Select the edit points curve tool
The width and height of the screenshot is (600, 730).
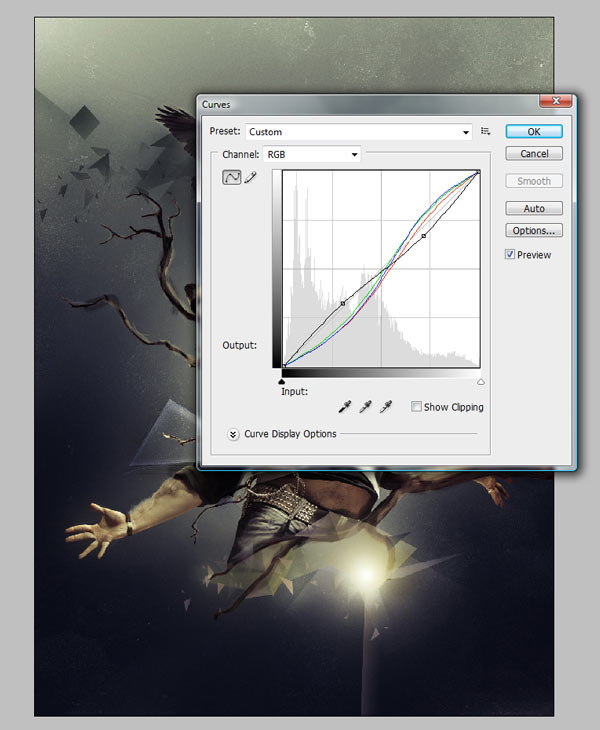click(231, 177)
